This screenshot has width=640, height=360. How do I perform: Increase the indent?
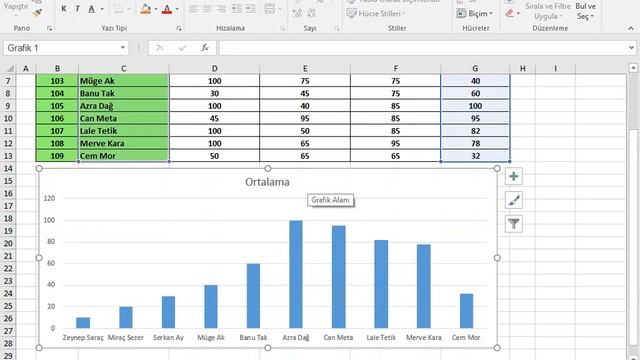pos(251,9)
